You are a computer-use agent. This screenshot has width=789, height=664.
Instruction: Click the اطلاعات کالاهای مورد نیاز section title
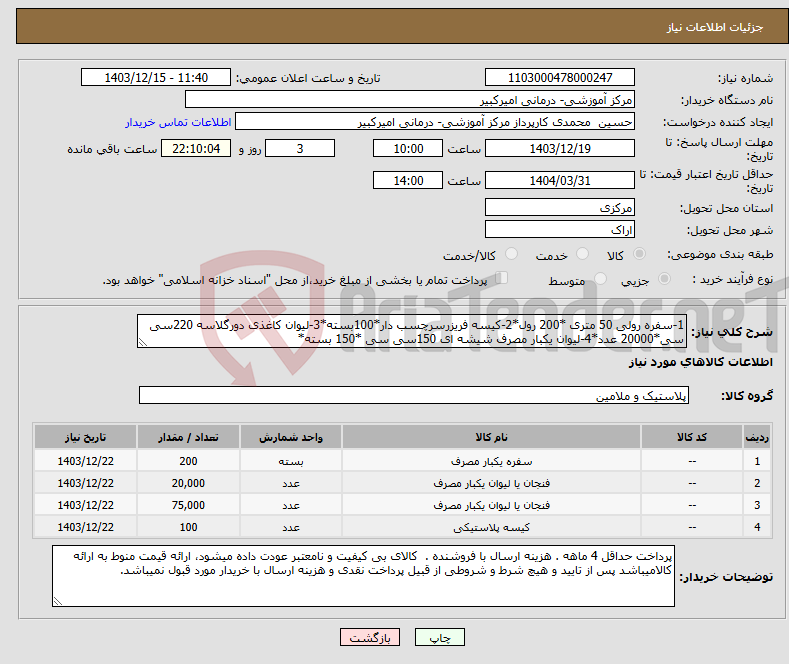click(x=700, y=362)
